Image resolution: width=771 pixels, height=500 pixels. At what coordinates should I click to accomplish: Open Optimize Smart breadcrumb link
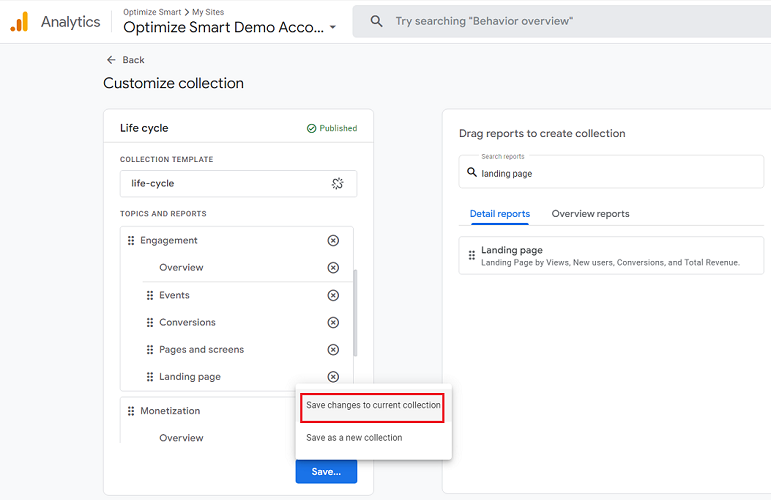coord(152,12)
